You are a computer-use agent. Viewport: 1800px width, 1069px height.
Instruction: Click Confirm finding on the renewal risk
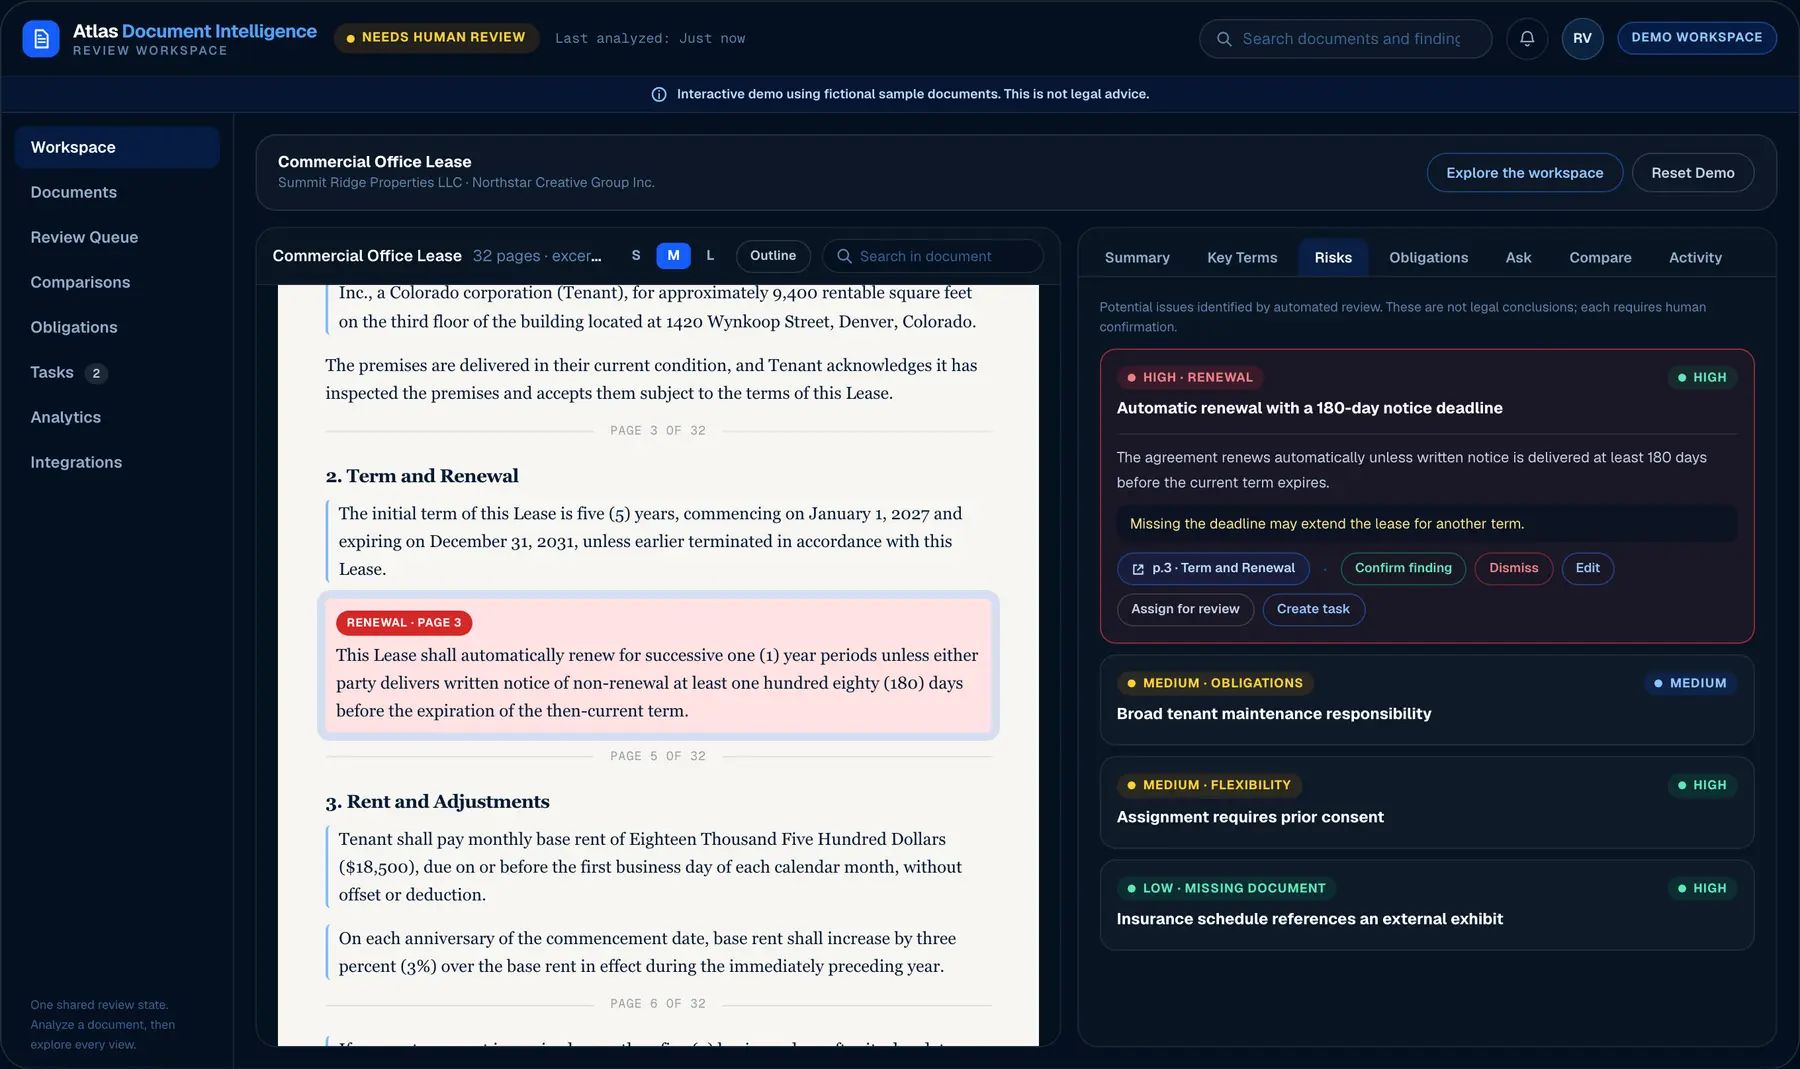coord(1403,568)
